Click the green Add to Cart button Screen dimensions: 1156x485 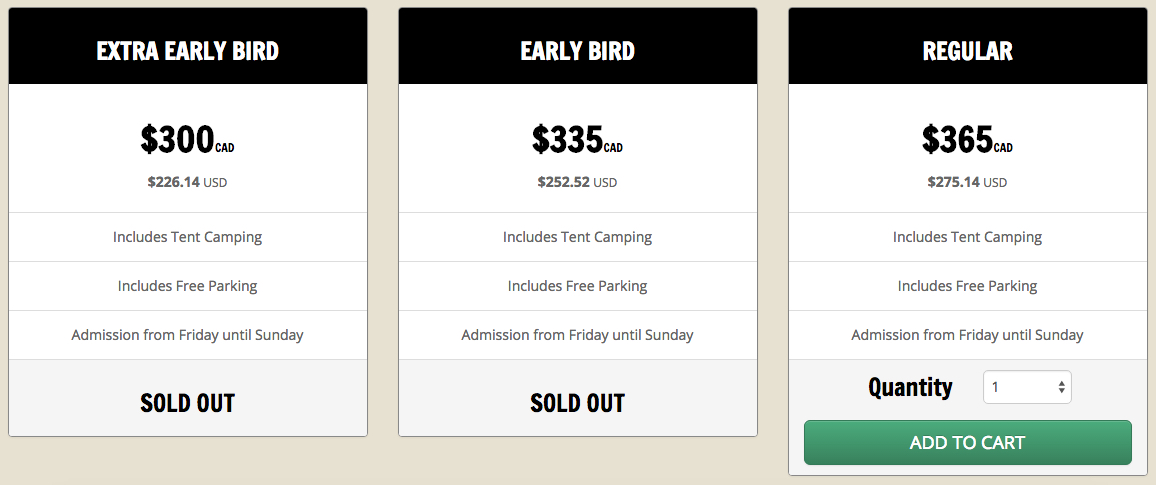967,443
